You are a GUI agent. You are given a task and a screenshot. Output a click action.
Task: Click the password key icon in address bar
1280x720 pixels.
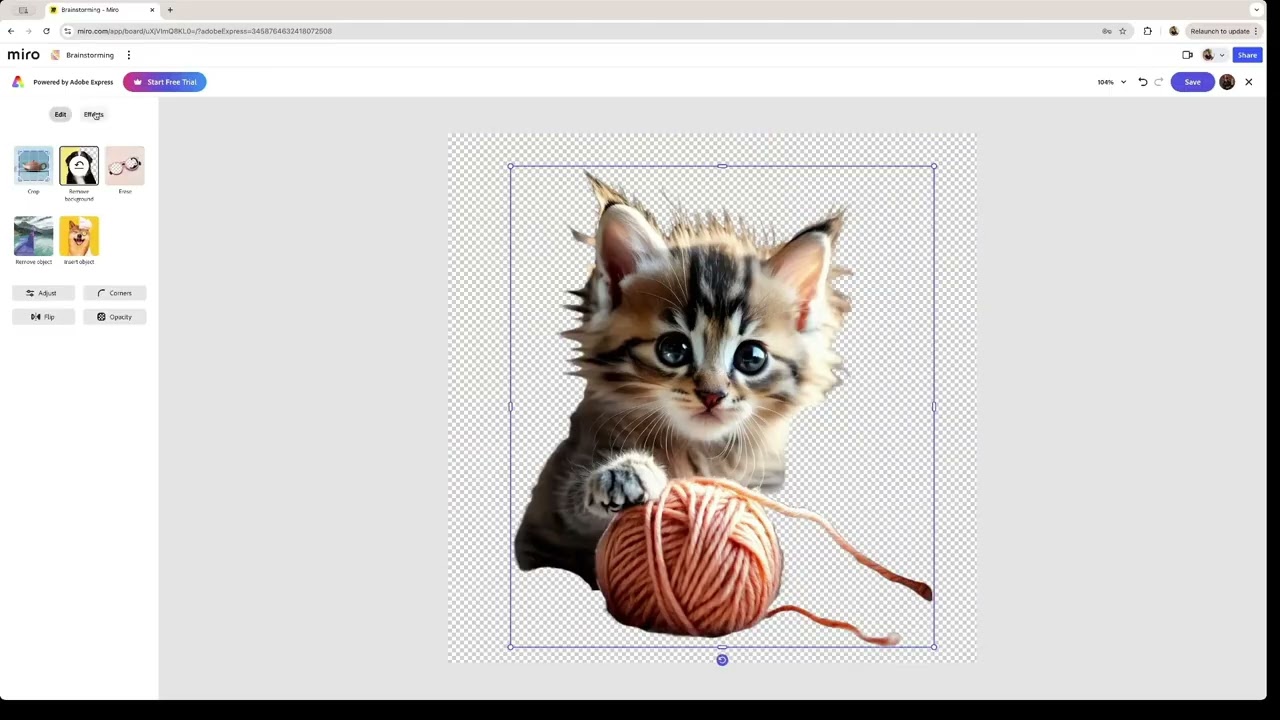point(1107,31)
